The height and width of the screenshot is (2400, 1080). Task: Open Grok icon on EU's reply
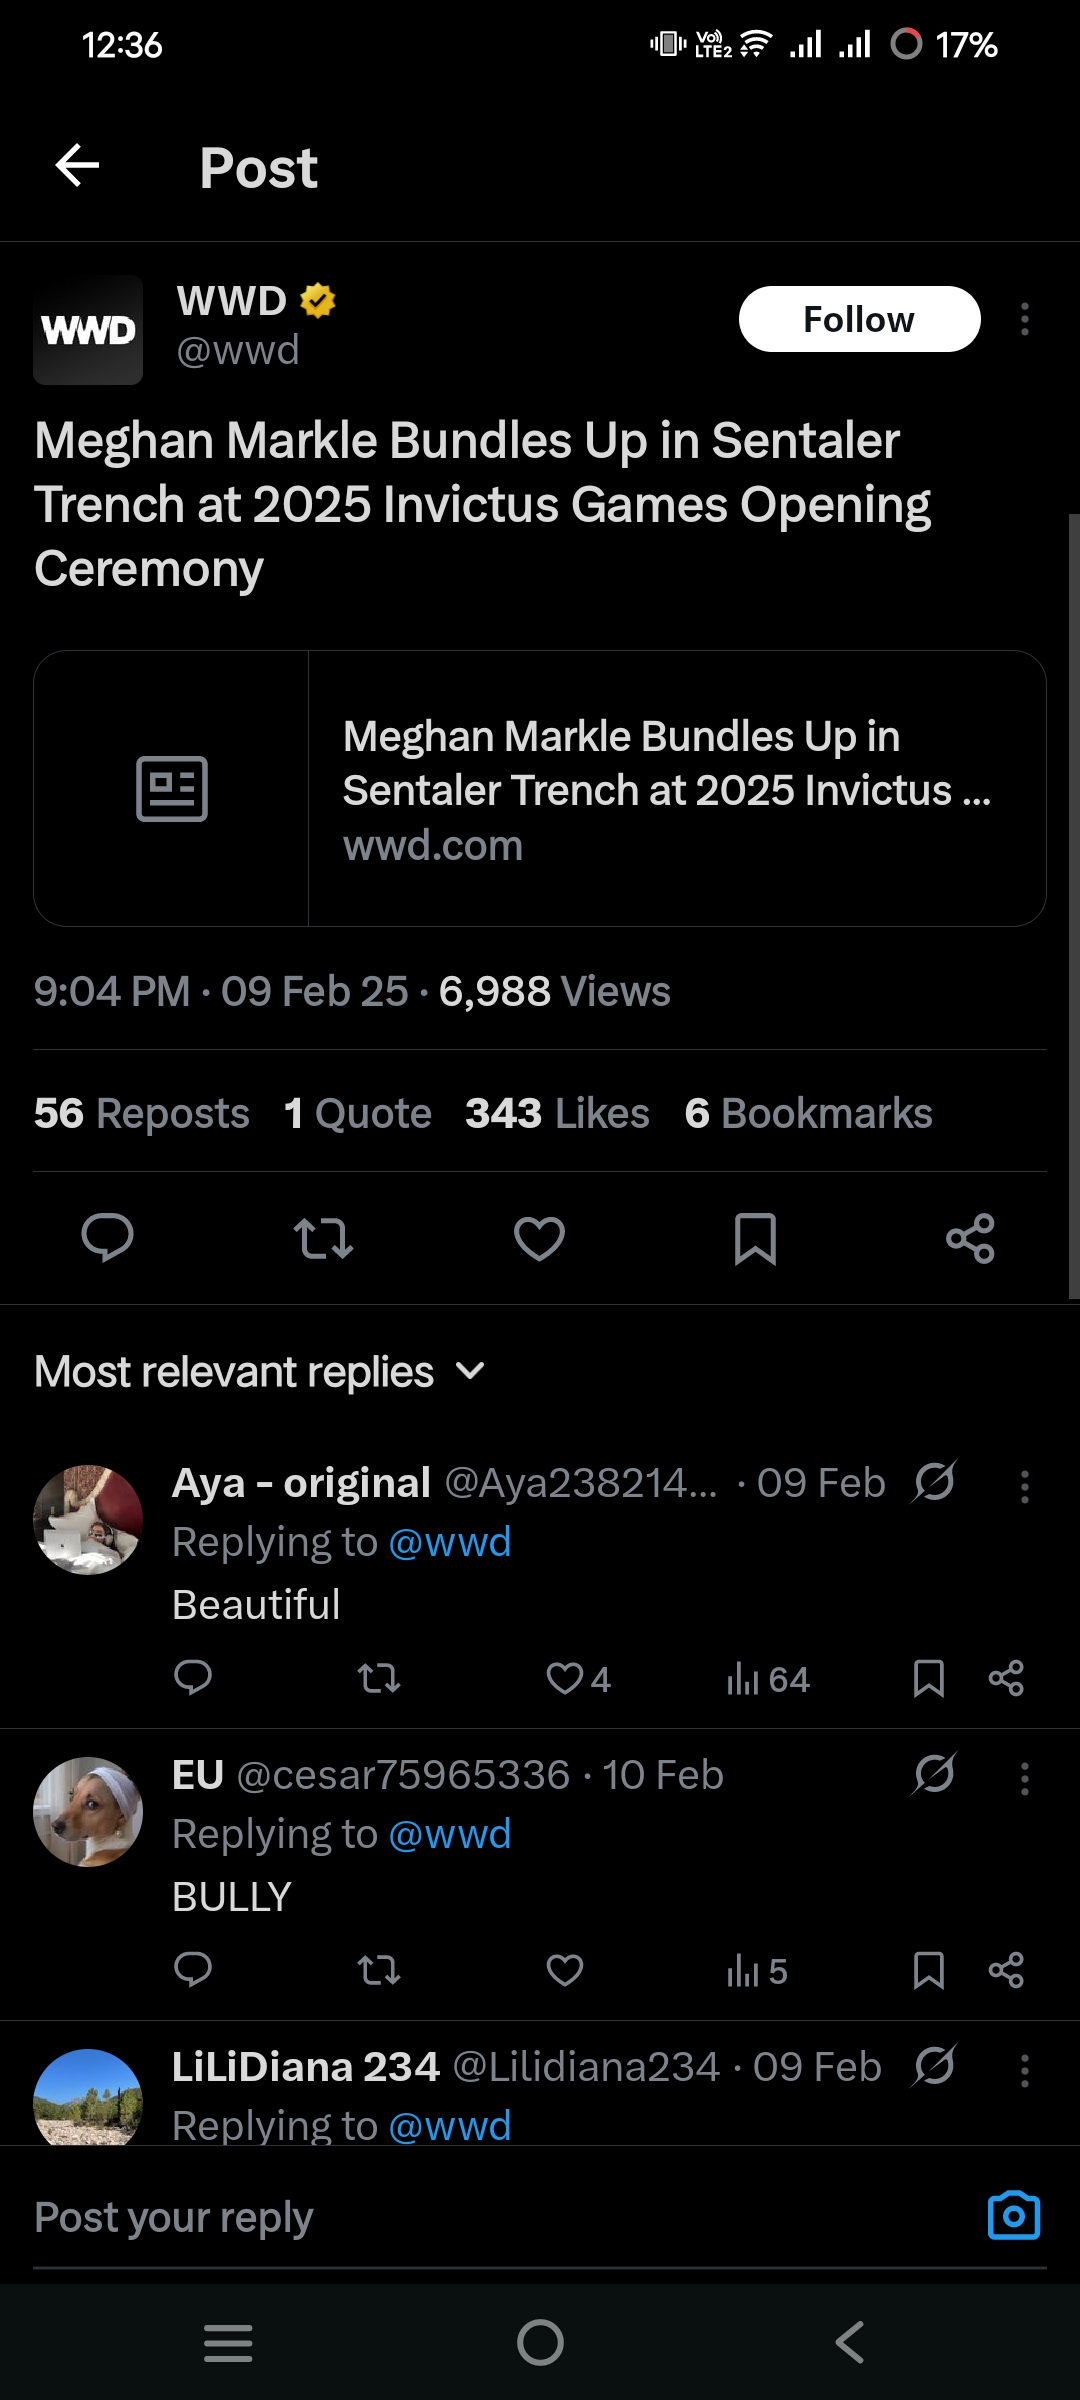point(934,1774)
